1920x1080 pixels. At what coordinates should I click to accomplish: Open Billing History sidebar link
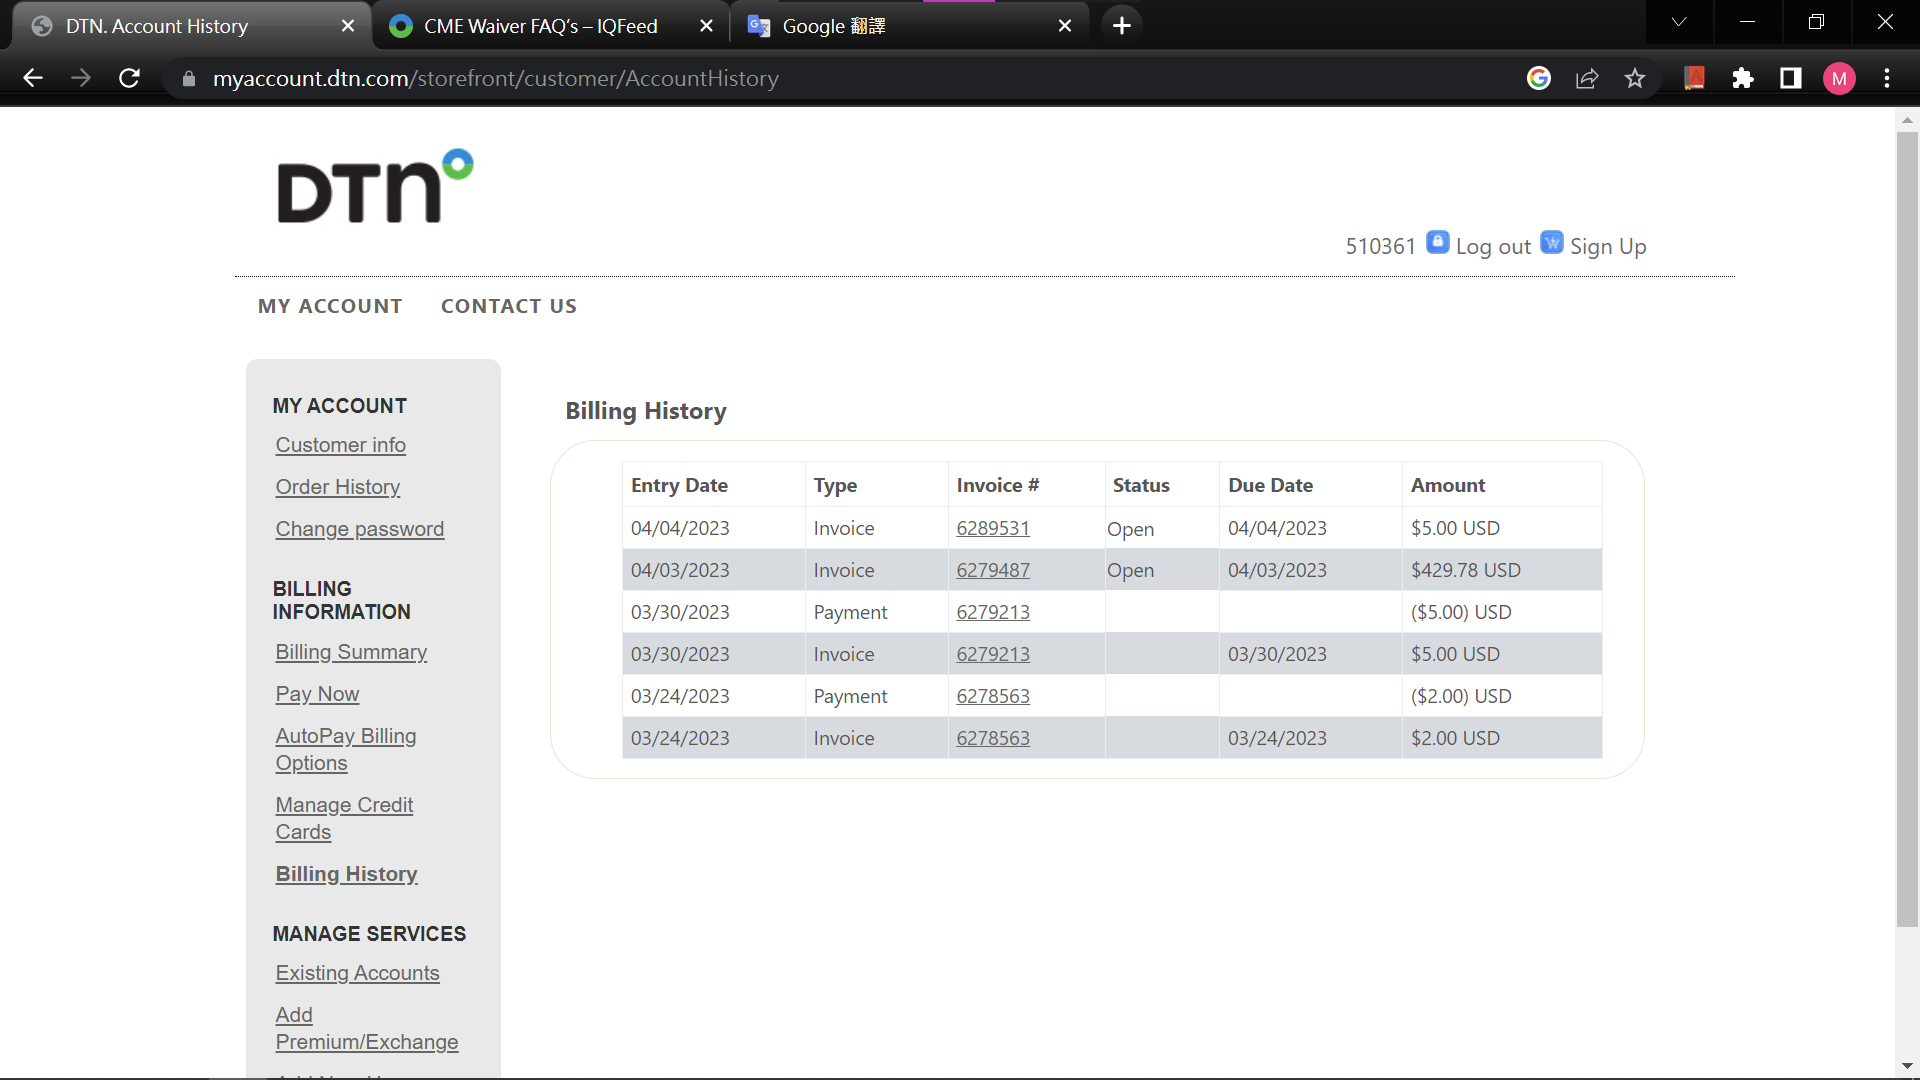click(x=347, y=874)
